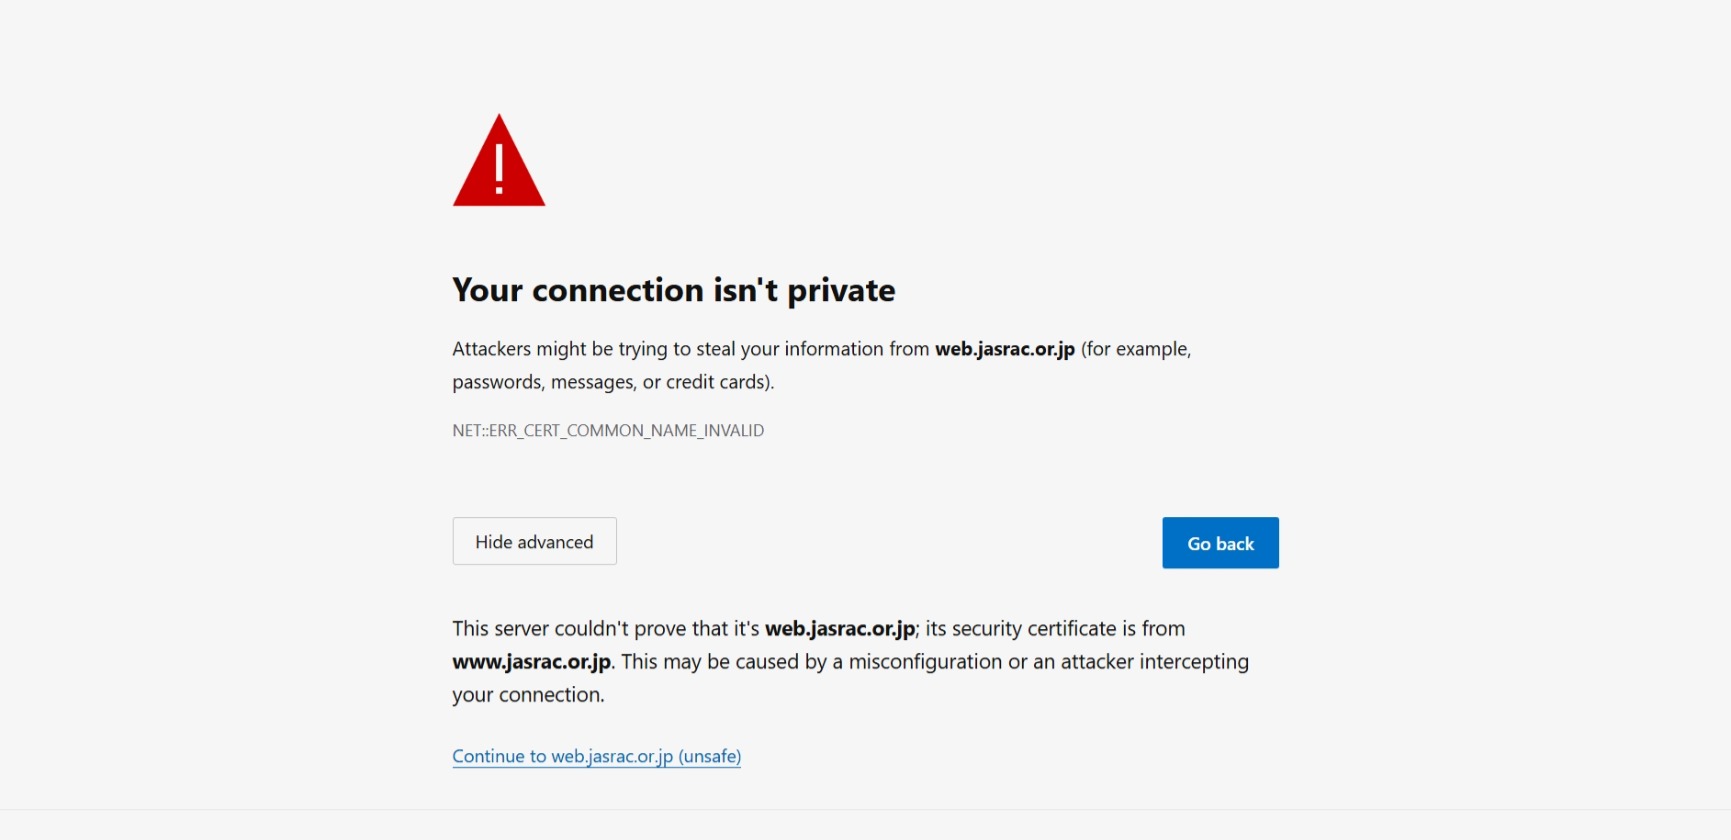The width and height of the screenshot is (1731, 840).
Task: Collapse details with Hide advanced button
Action: click(x=534, y=541)
